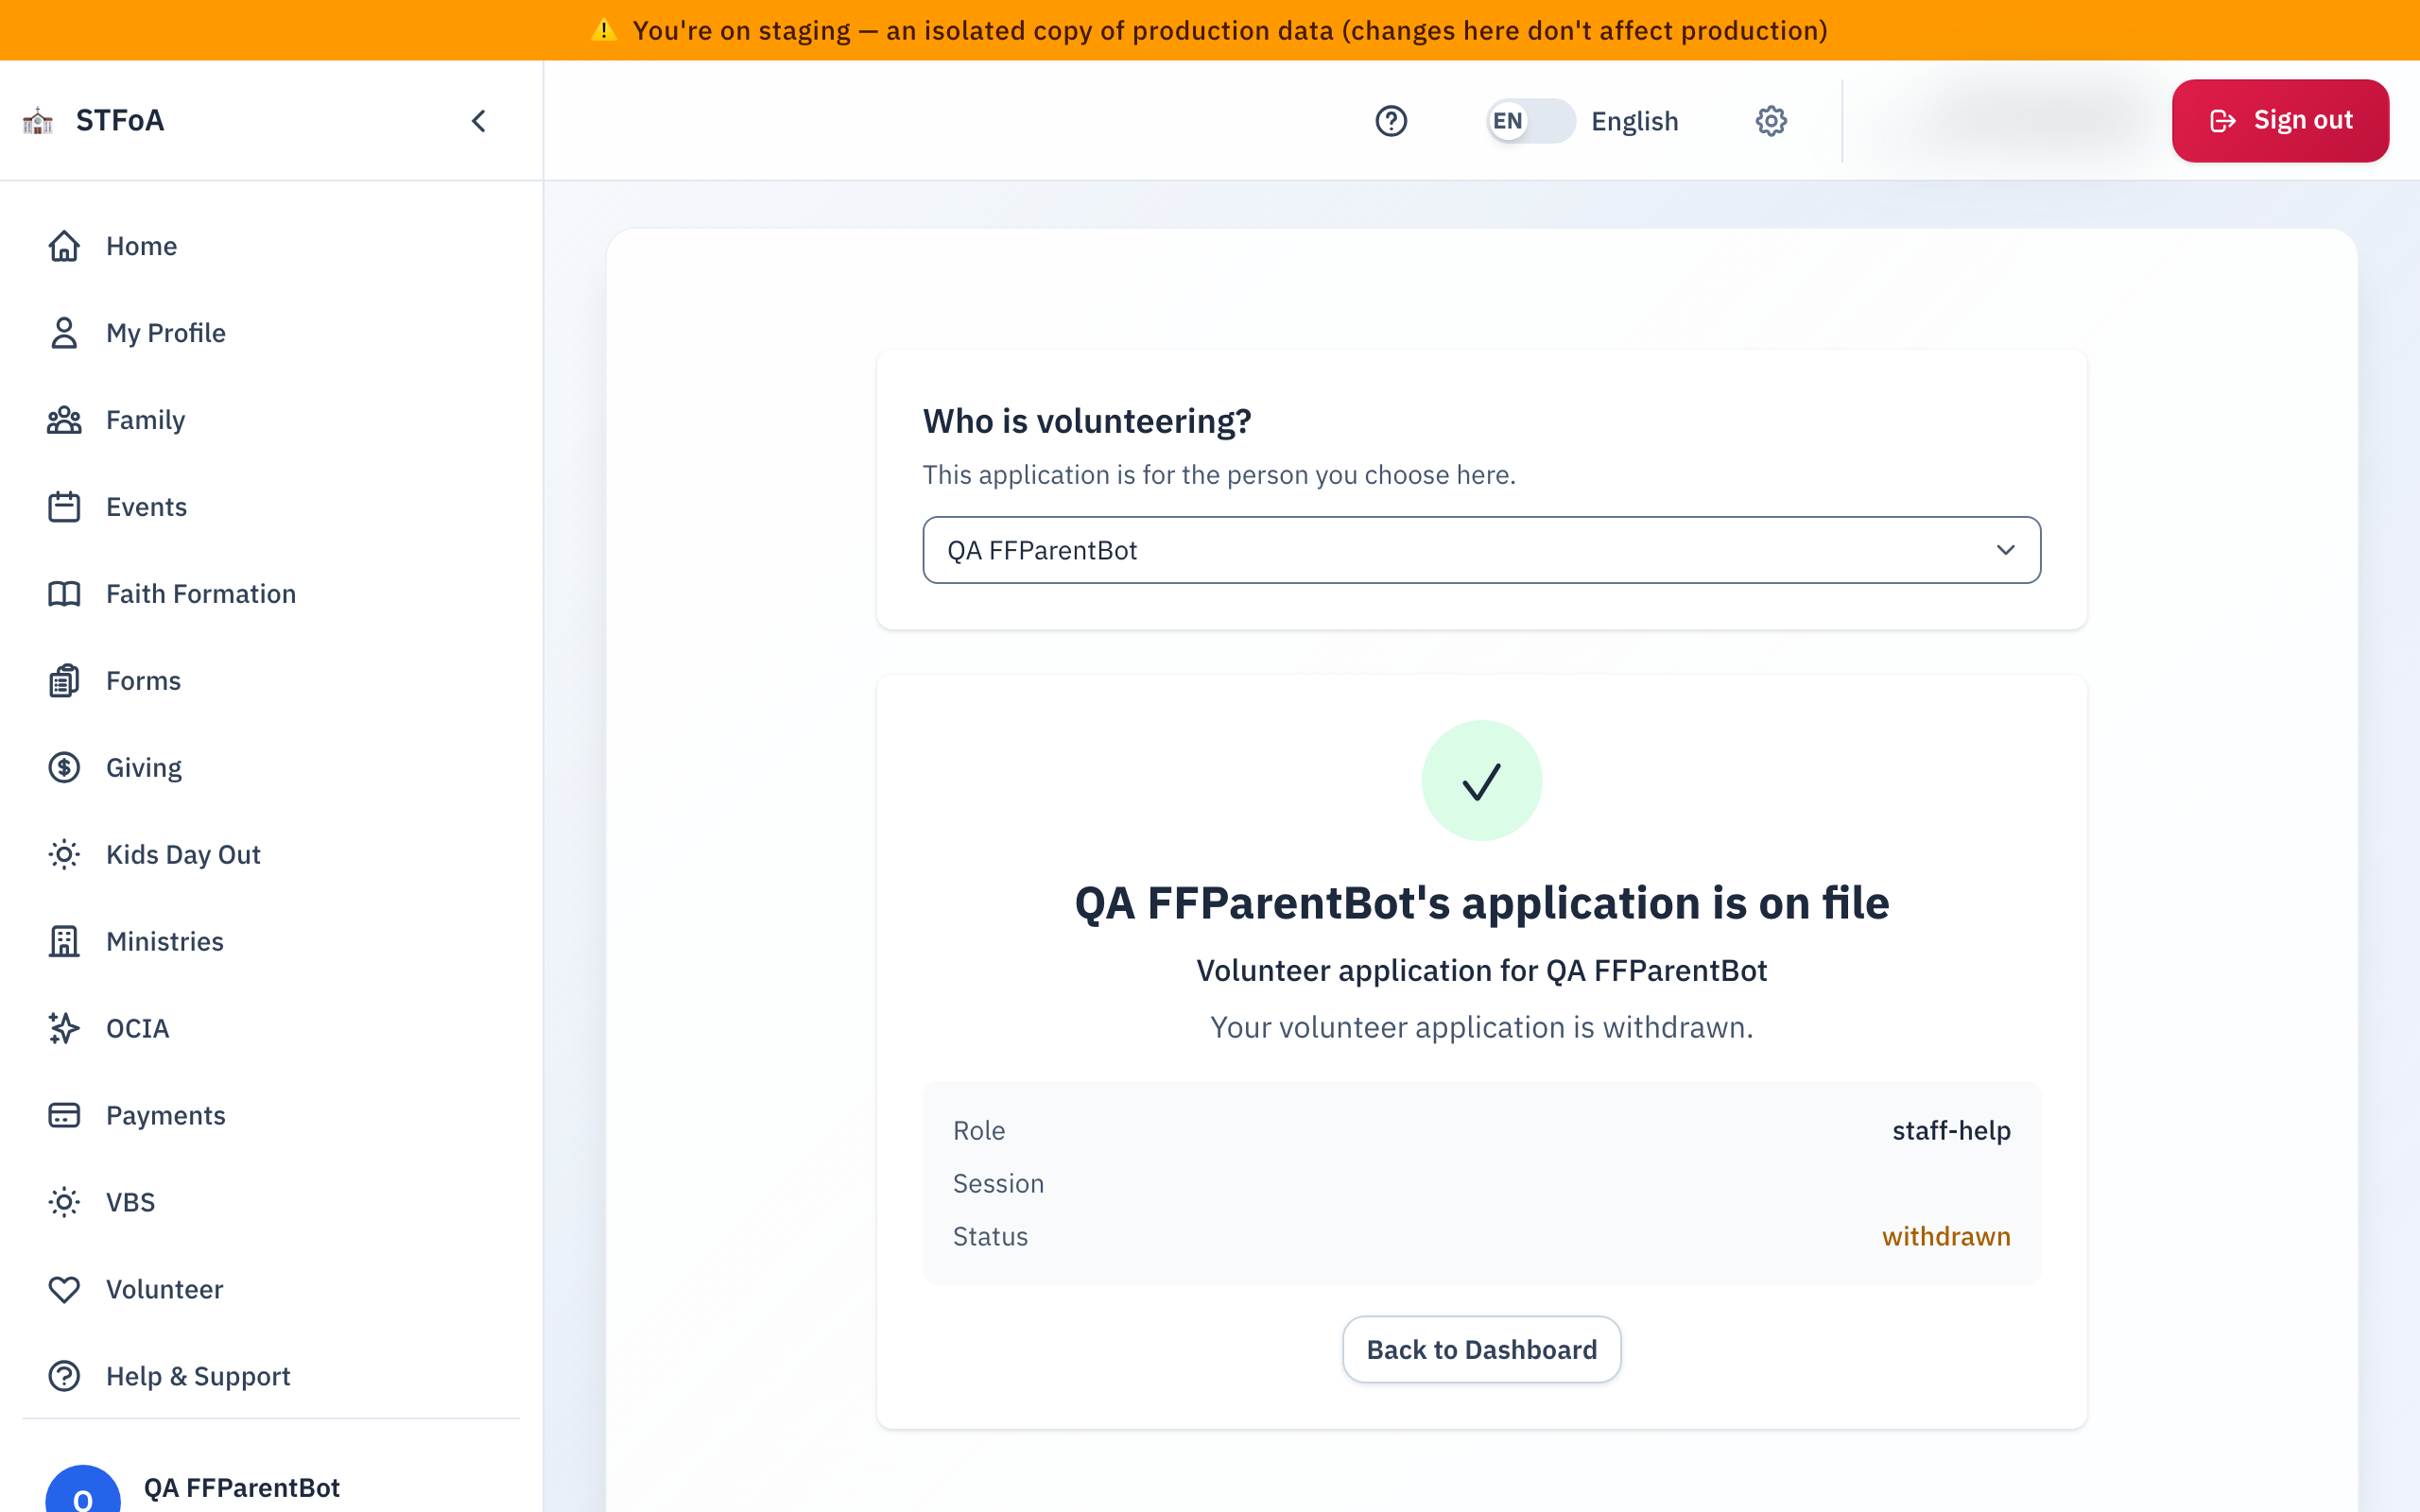Click the My Profile person icon
Viewport: 2420px width, 1512px height.
tap(64, 333)
